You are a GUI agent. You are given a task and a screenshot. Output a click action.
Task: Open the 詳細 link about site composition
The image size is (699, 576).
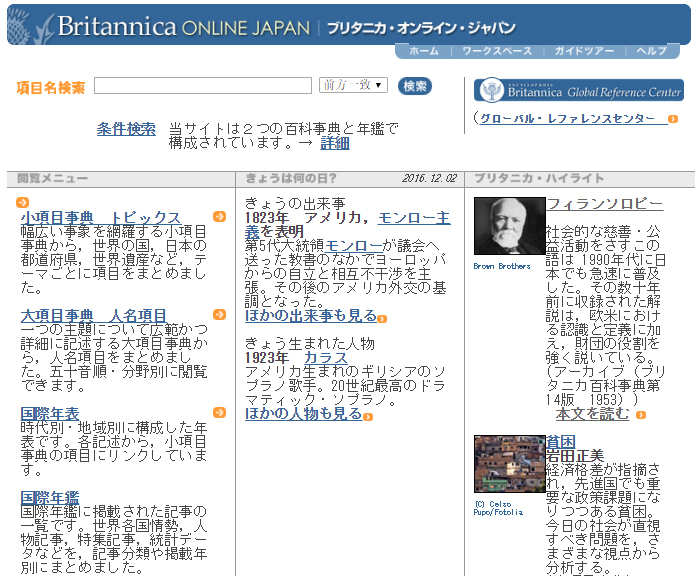tap(335, 143)
